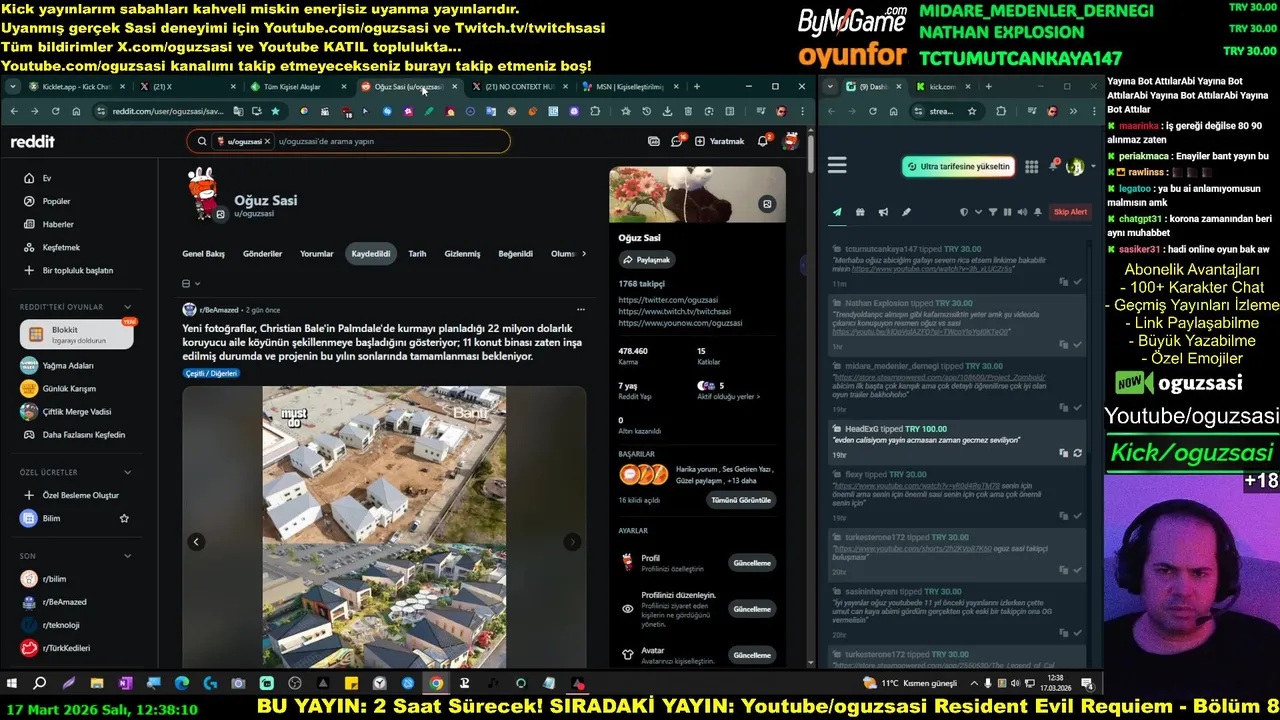
Task: Click Ultra tarifesine yükseltin button
Action: point(958,167)
